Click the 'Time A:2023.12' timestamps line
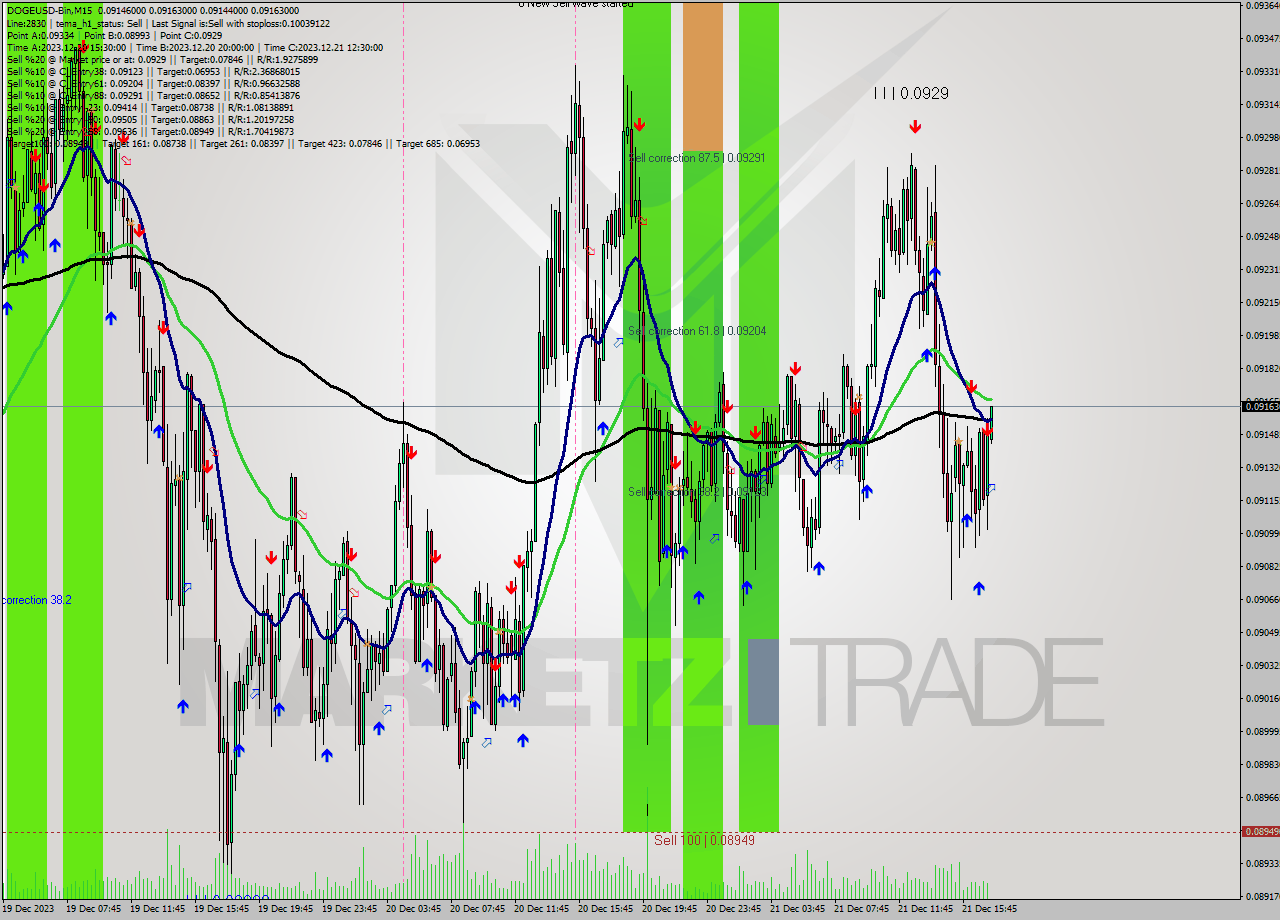 pyautogui.click(x=194, y=47)
